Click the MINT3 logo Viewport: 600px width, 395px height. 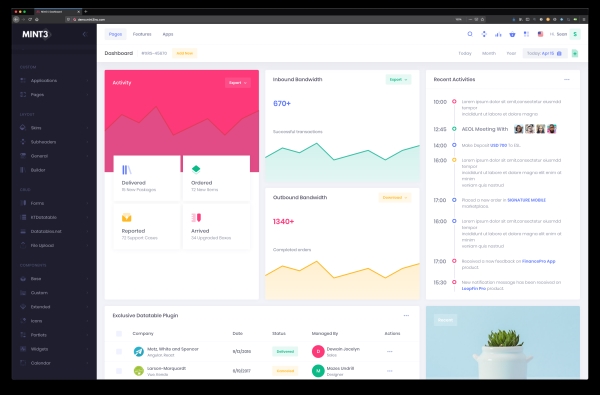[x=36, y=34]
